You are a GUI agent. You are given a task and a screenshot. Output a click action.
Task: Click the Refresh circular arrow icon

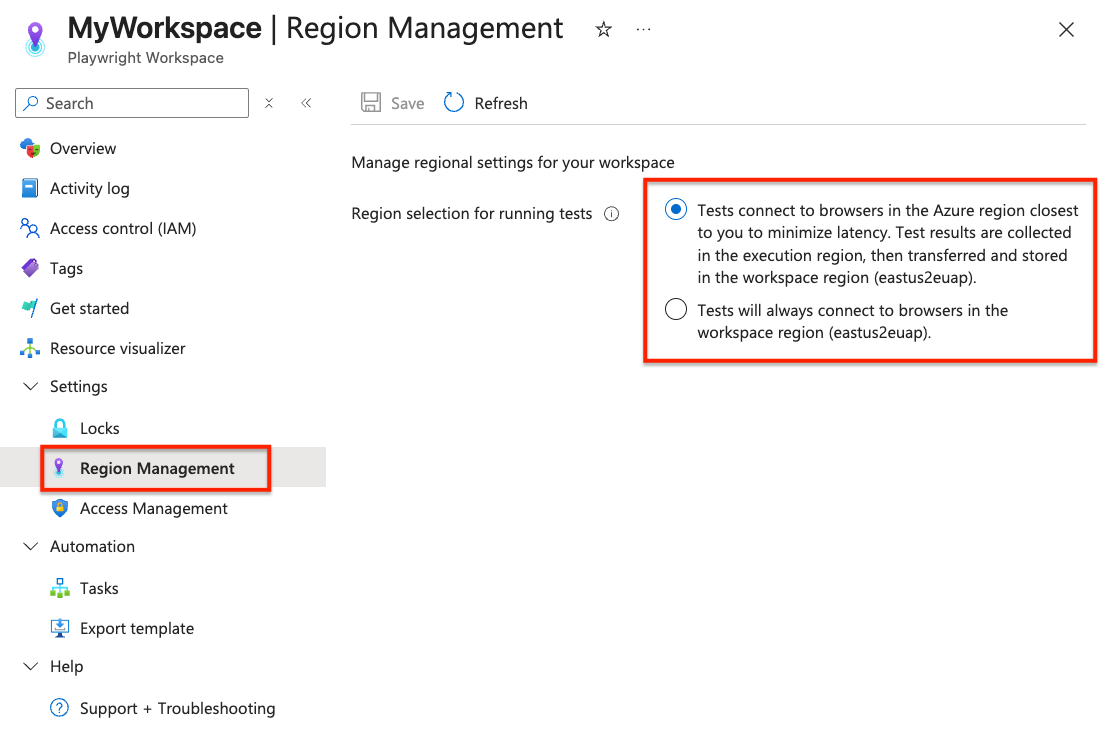(x=454, y=103)
